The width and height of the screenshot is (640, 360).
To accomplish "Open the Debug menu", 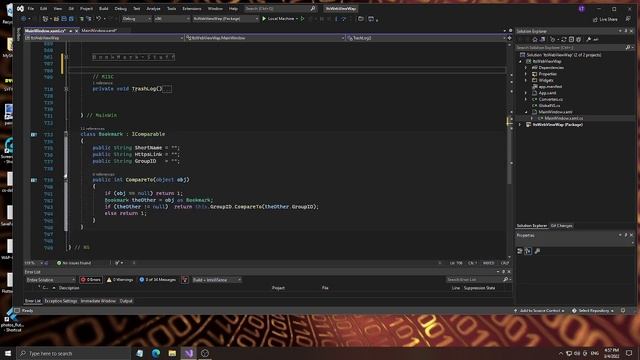I will [x=120, y=9].
